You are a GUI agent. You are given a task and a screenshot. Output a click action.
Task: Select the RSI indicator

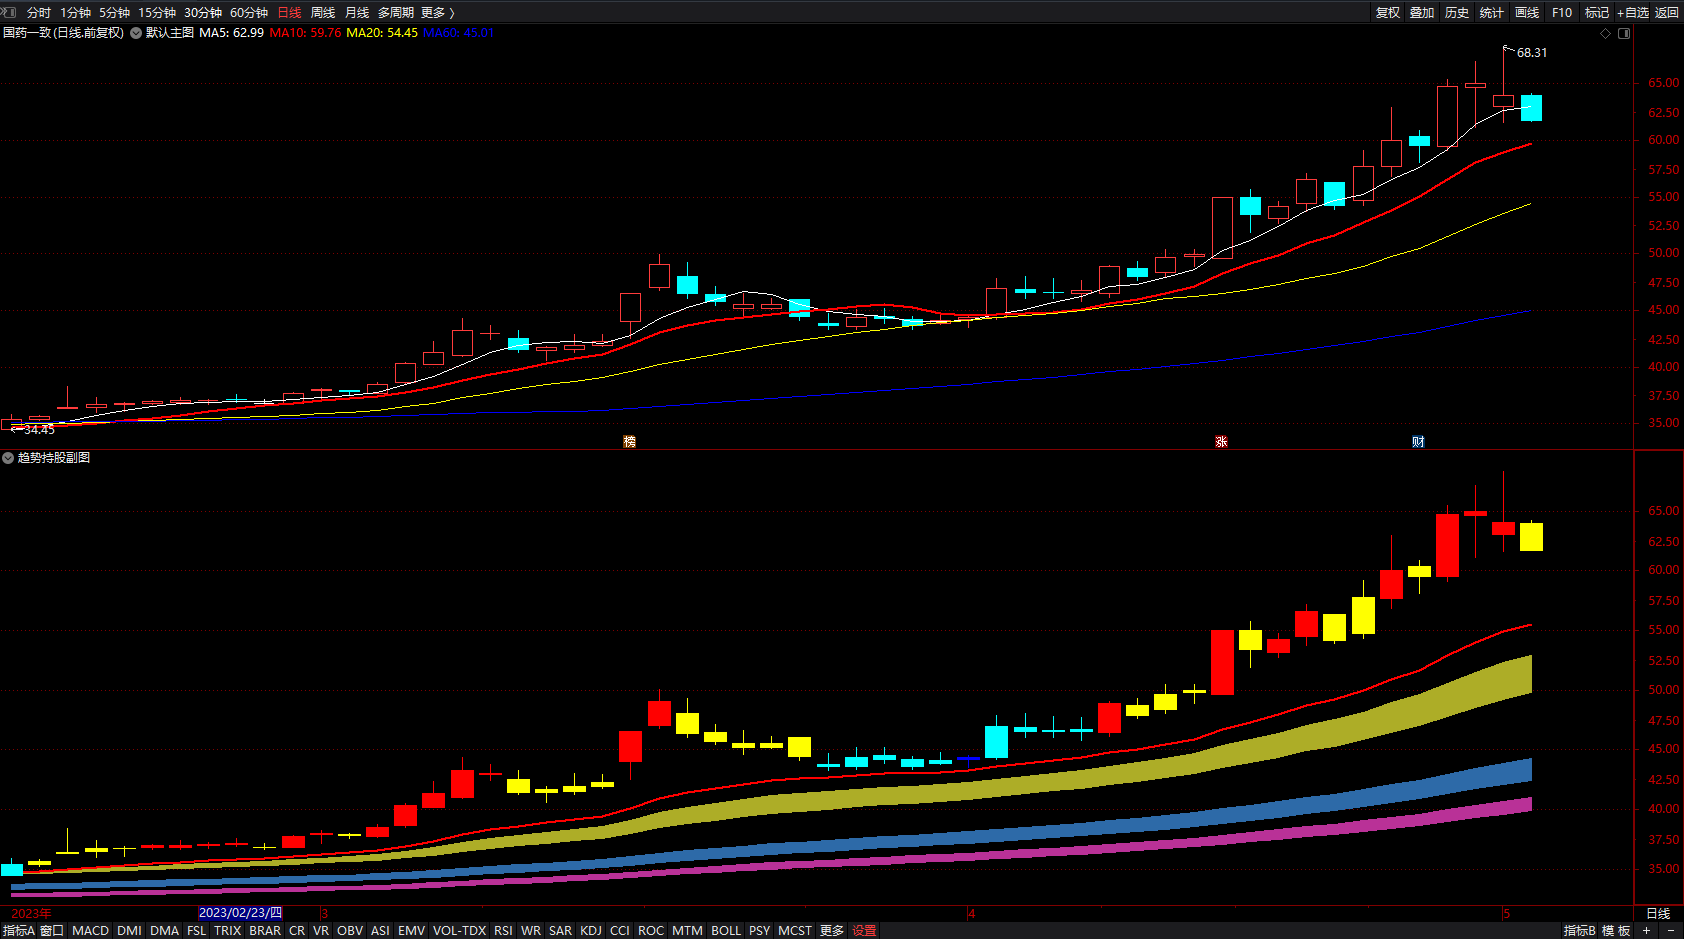coord(503,930)
